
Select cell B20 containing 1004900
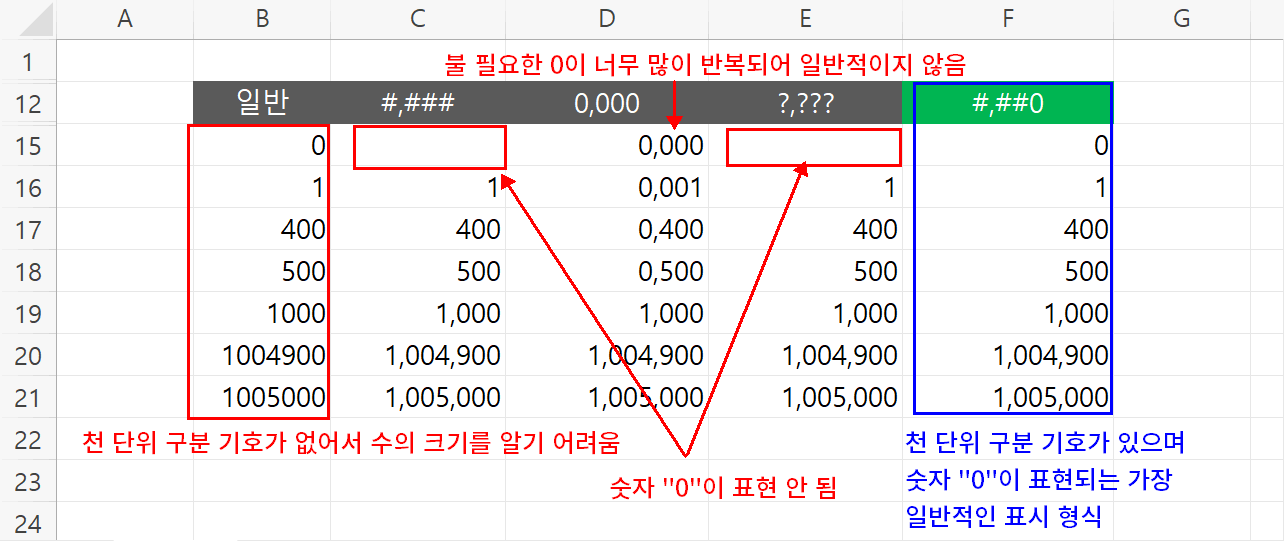pyautogui.click(x=262, y=355)
